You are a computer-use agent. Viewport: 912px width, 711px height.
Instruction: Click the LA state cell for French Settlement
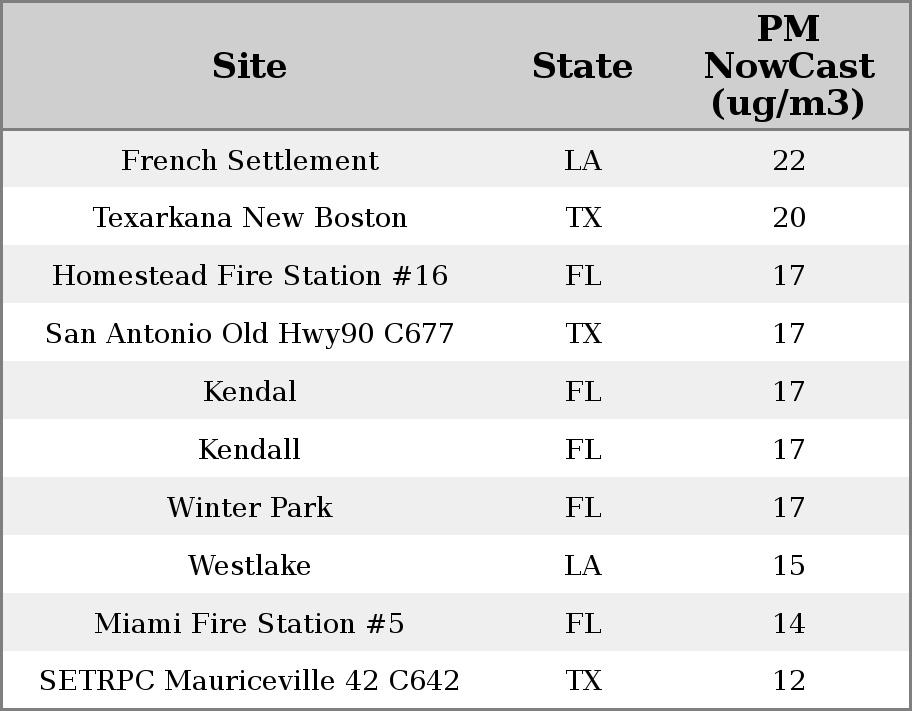(583, 161)
